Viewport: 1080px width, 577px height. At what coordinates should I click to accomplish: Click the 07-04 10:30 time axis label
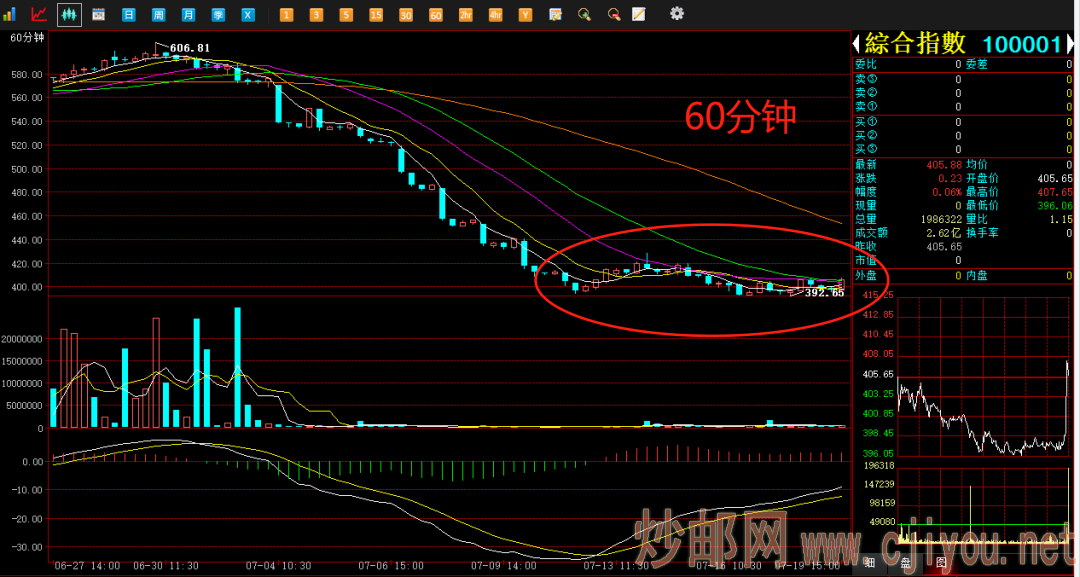click(278, 565)
